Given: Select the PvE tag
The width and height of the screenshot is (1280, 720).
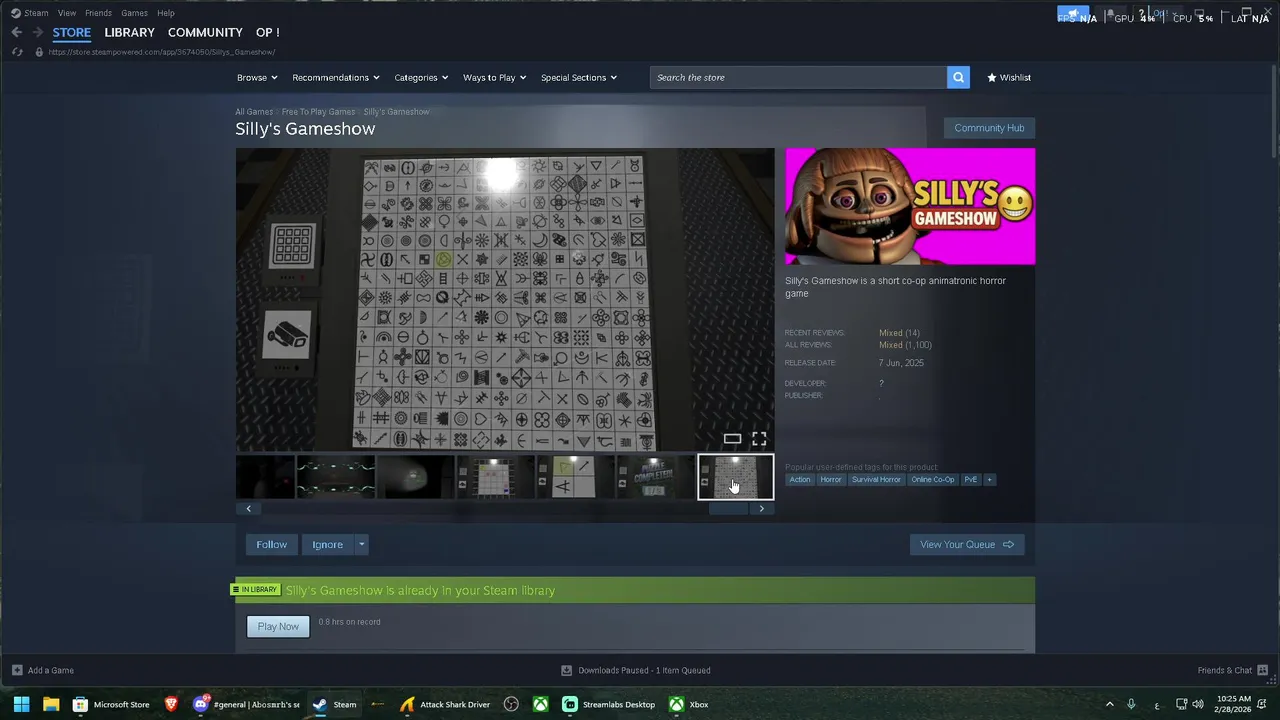Looking at the screenshot, I should tap(970, 479).
